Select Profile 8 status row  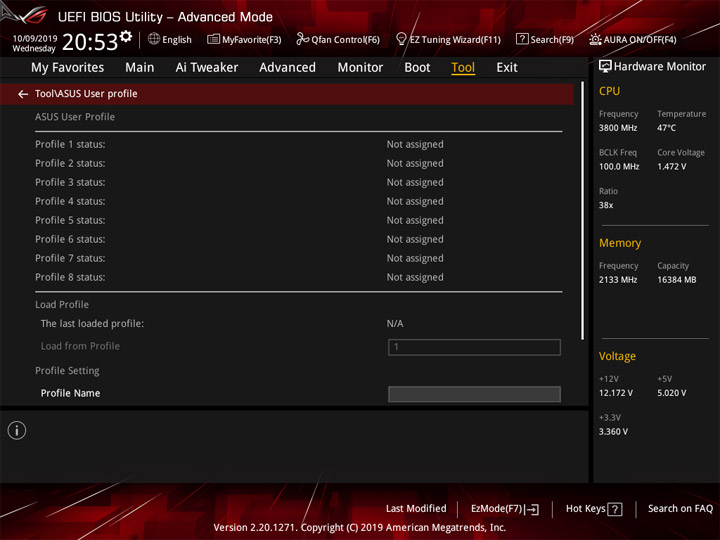[298, 277]
